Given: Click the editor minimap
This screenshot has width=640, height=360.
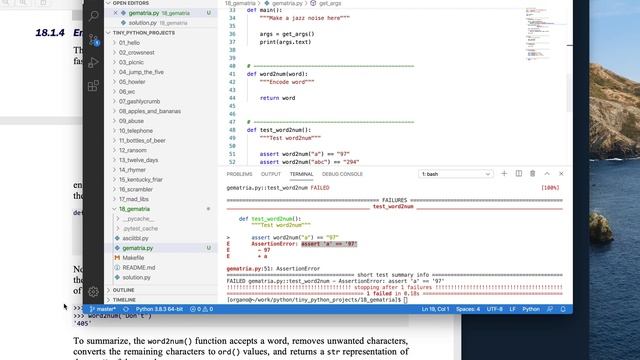Looking at the screenshot, I should [544, 34].
